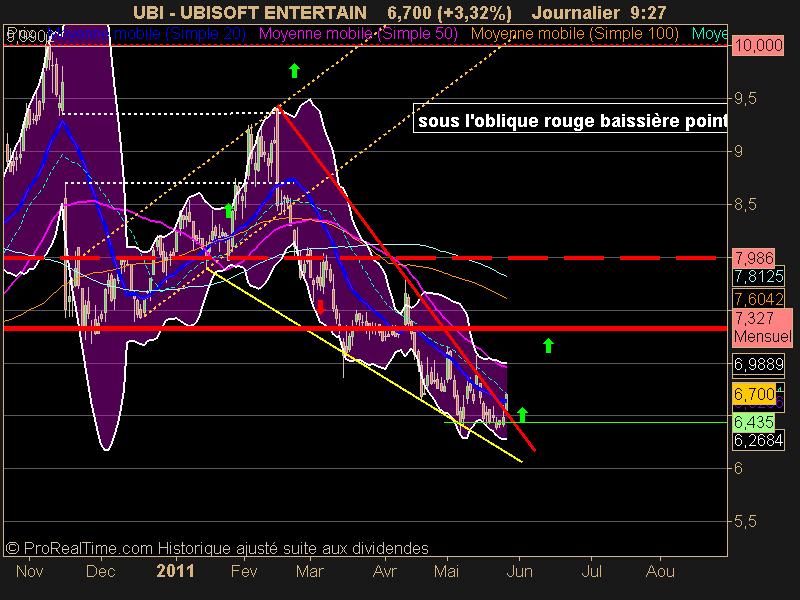Click the 8,5 price axis value

745,205
